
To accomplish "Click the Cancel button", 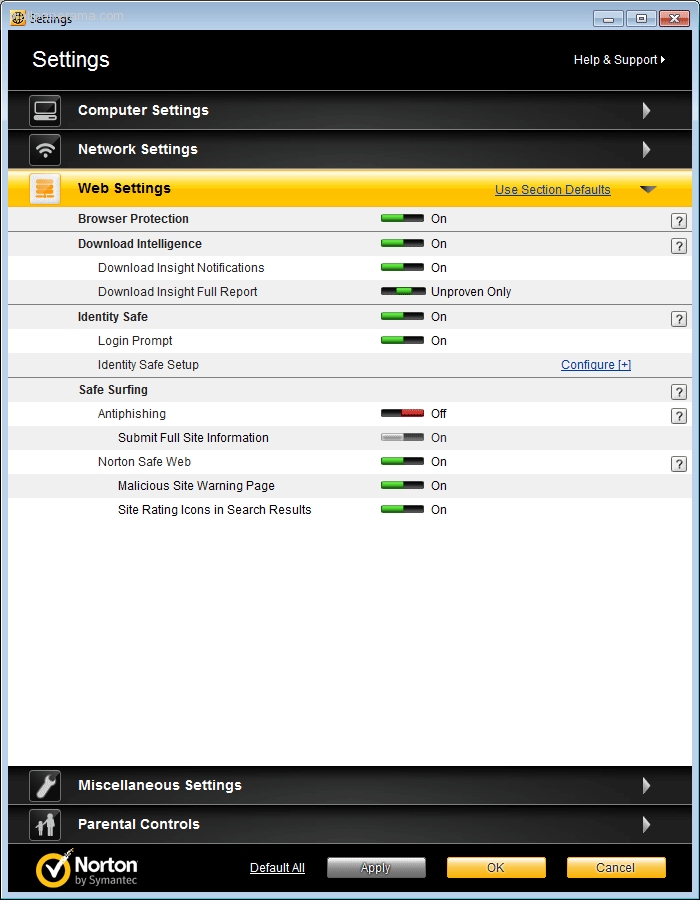I will point(616,868).
